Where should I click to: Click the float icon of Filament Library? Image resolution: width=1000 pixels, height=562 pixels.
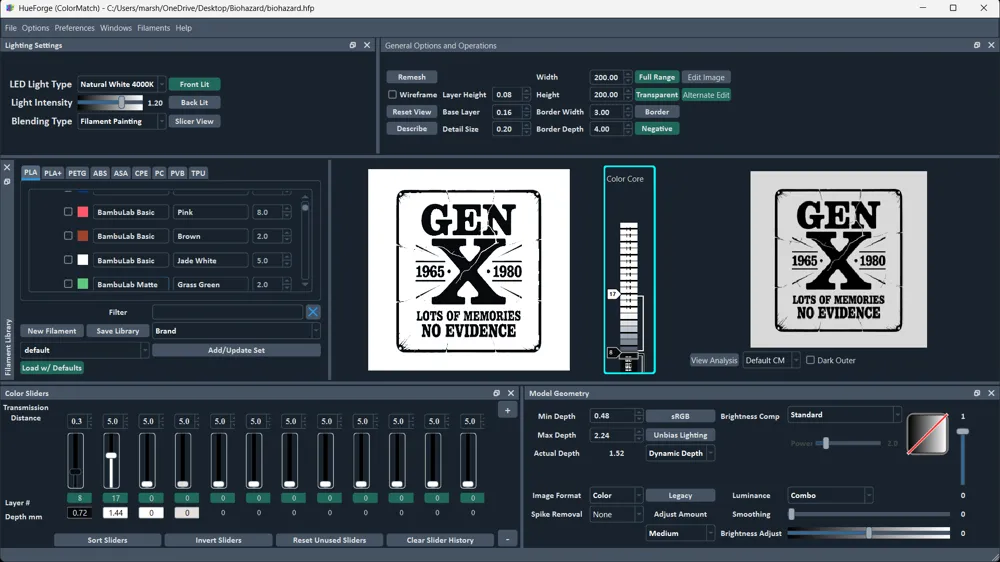click(7, 182)
